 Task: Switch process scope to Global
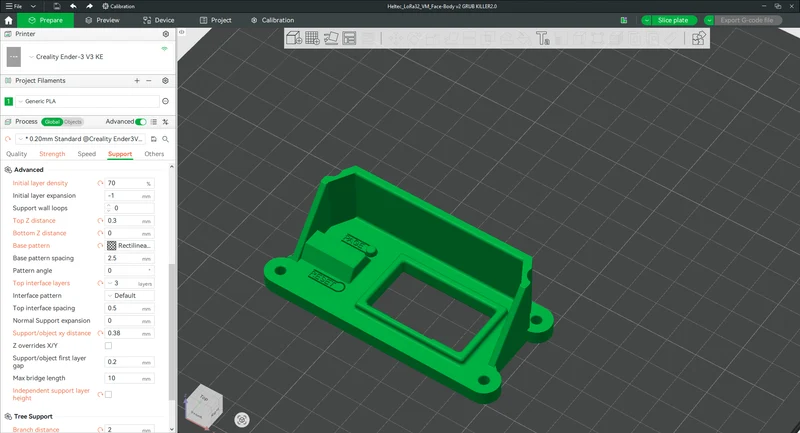coord(52,122)
